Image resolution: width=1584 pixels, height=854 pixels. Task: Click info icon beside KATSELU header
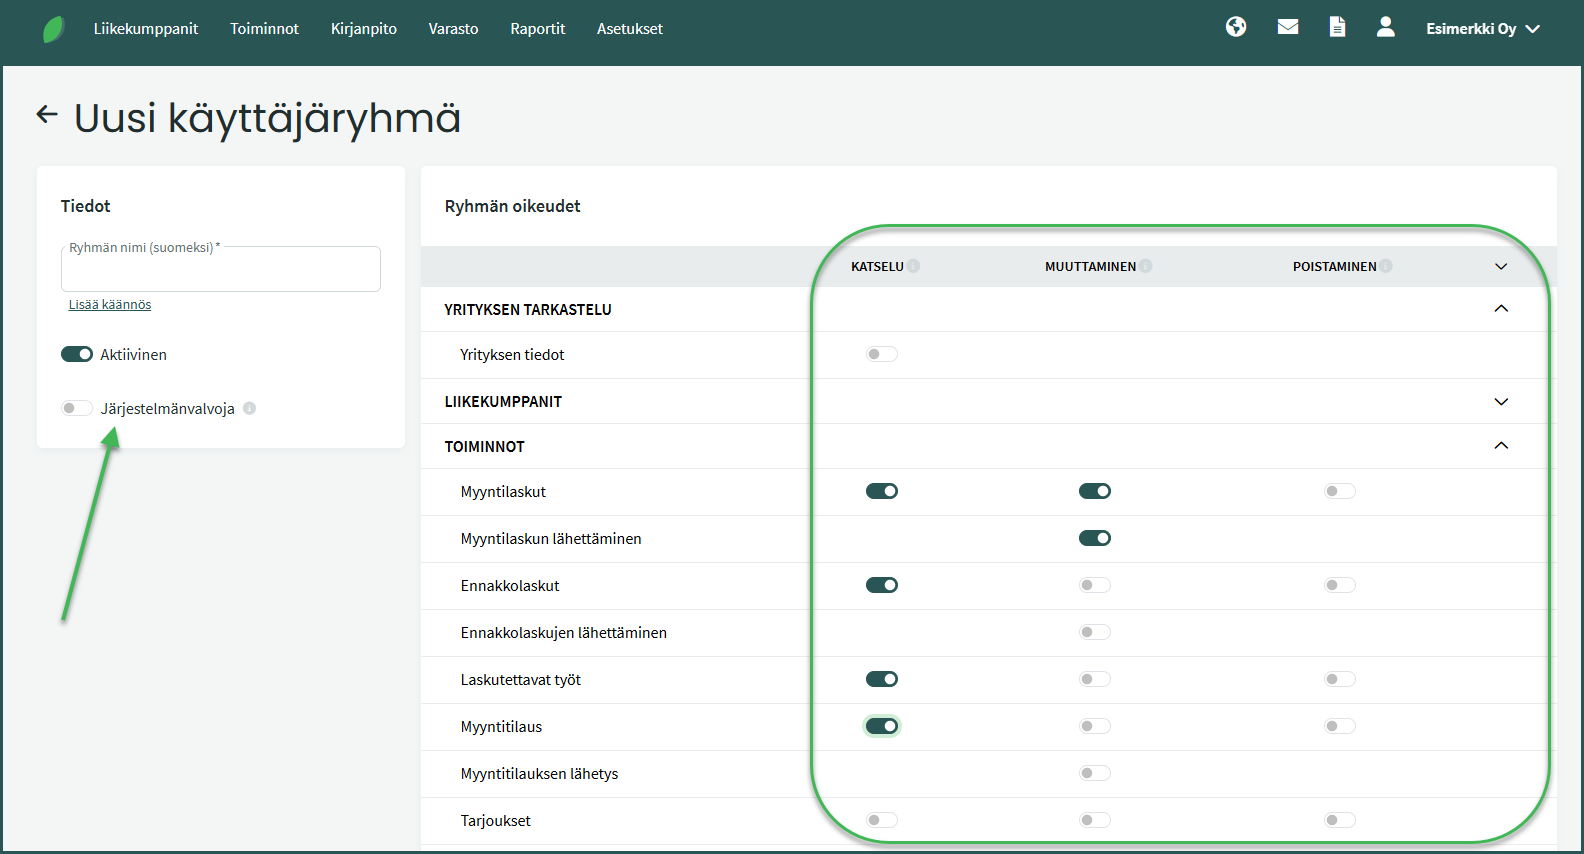point(913,266)
